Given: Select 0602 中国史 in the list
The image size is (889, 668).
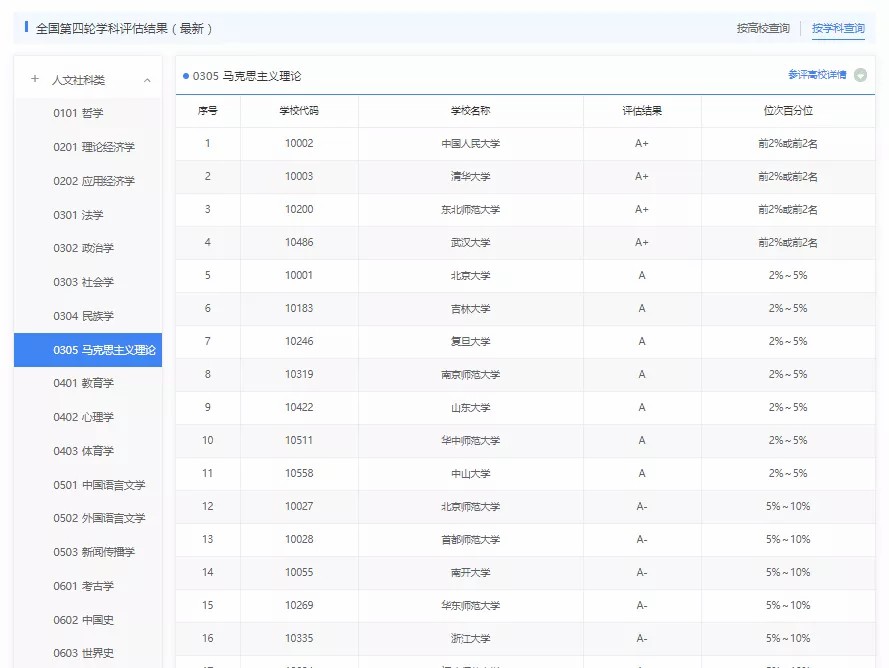Looking at the screenshot, I should (84, 620).
